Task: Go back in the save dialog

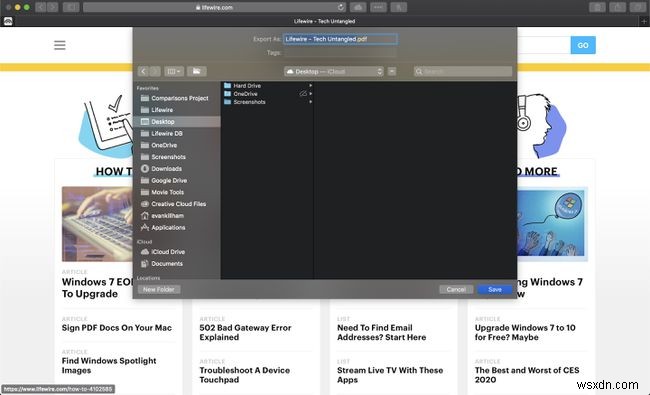Action: point(143,71)
